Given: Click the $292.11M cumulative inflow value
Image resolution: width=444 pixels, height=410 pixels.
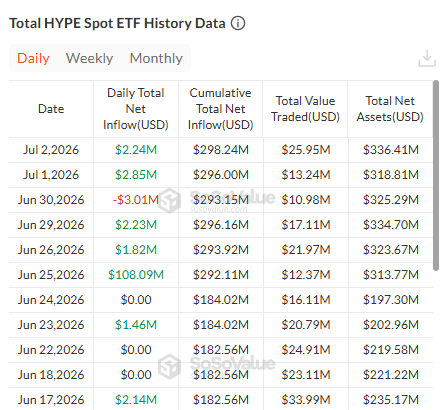Looking at the screenshot, I should (221, 275).
